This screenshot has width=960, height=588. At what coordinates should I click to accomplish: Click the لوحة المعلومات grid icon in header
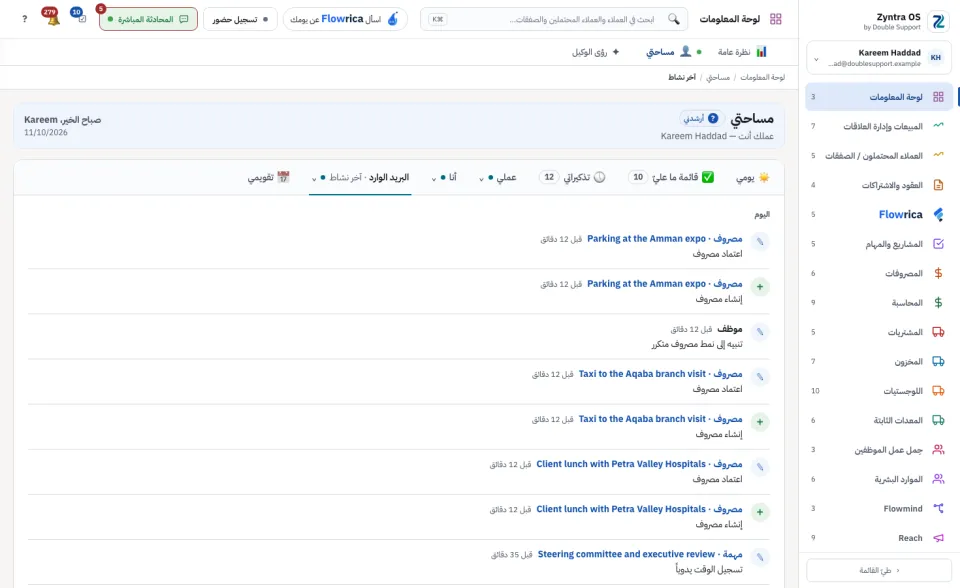[776, 19]
